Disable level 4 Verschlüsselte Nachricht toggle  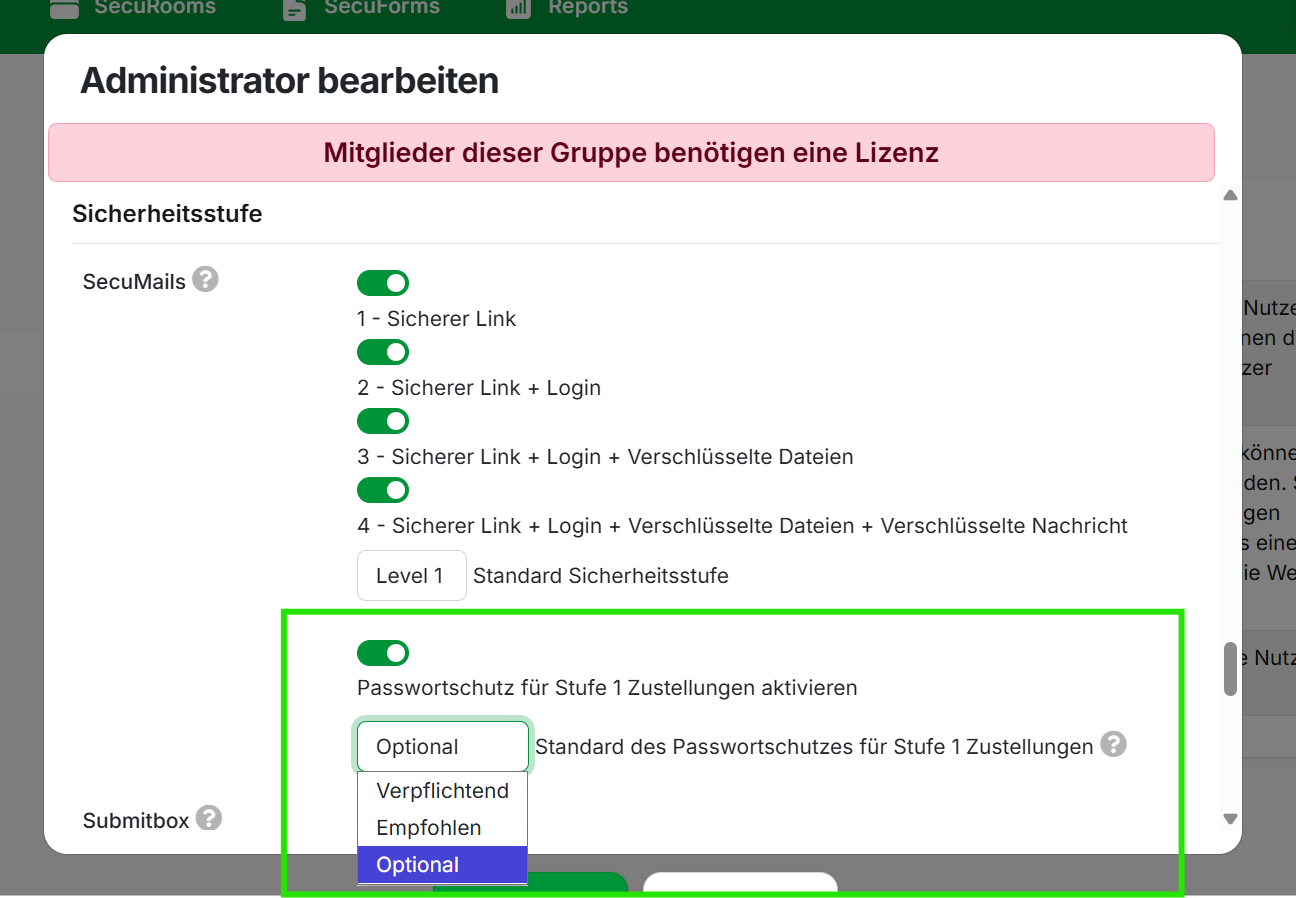point(383,490)
